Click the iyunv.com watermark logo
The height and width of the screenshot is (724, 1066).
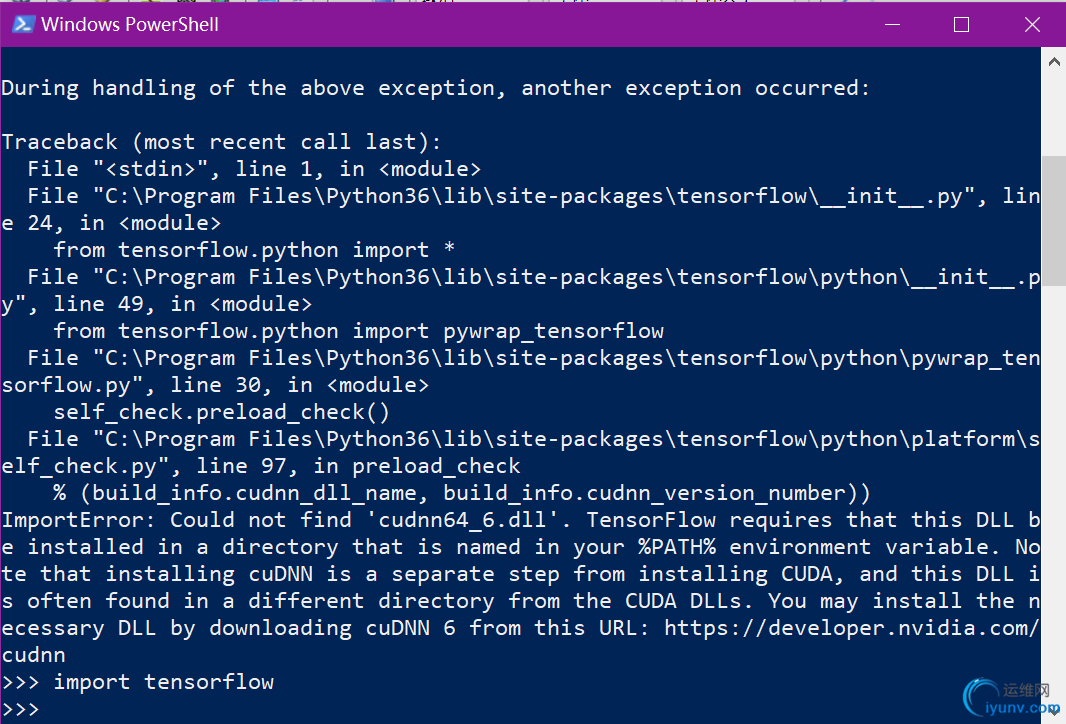click(x=1010, y=697)
